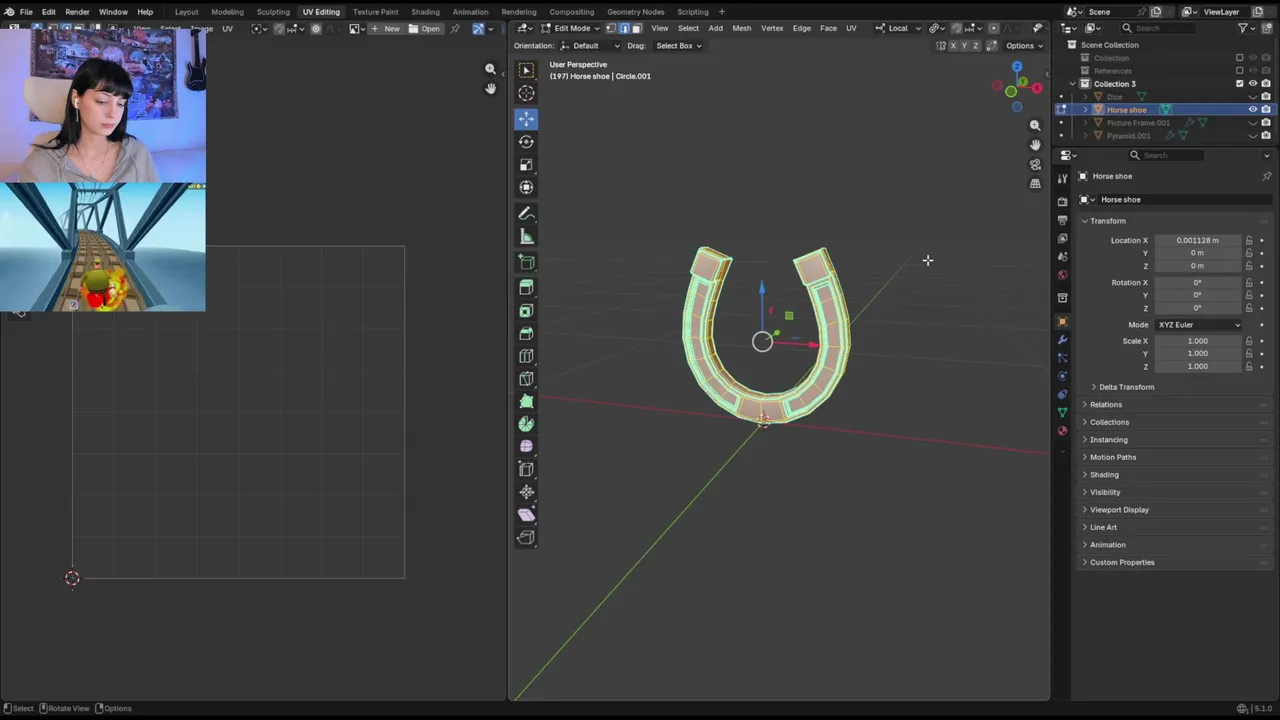The width and height of the screenshot is (1280, 720).
Task: Open the Tool properties tab
Action: coord(1062,180)
